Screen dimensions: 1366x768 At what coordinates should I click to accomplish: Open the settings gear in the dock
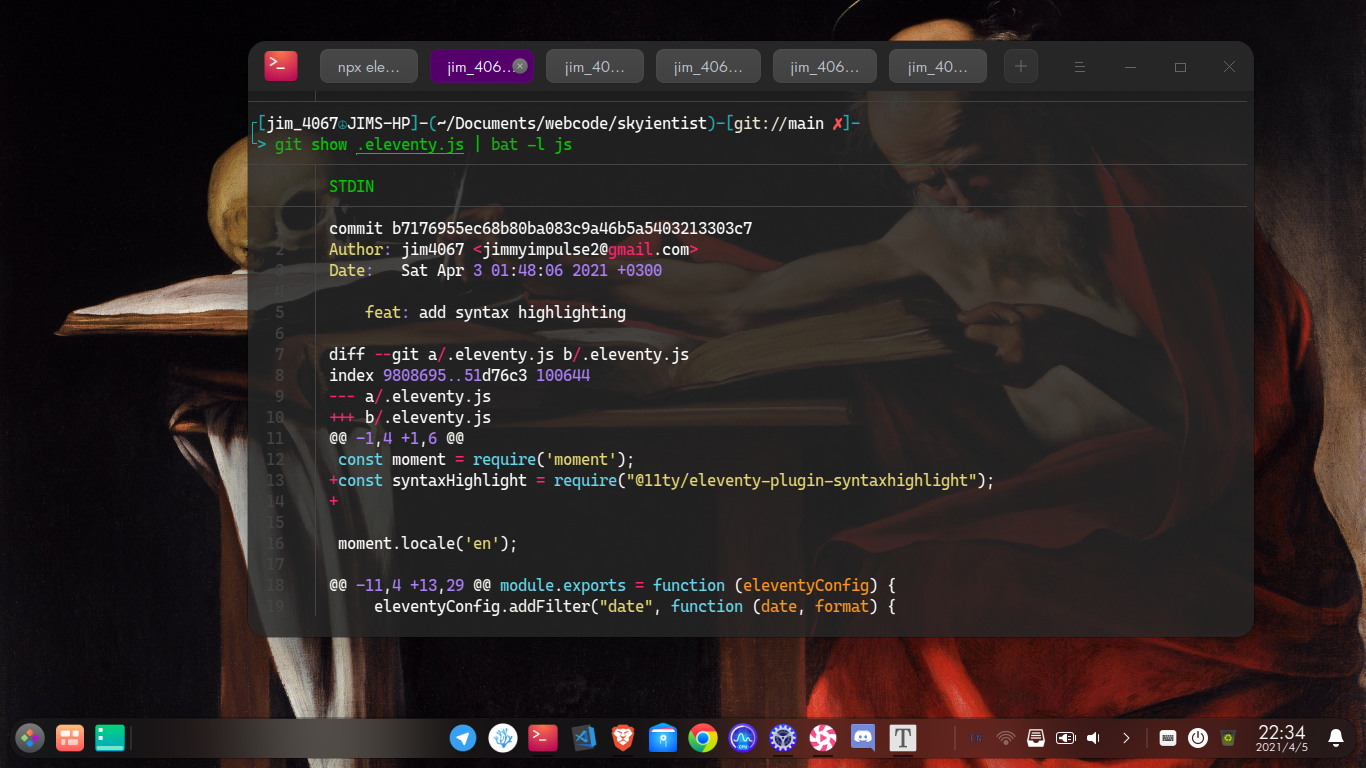782,738
